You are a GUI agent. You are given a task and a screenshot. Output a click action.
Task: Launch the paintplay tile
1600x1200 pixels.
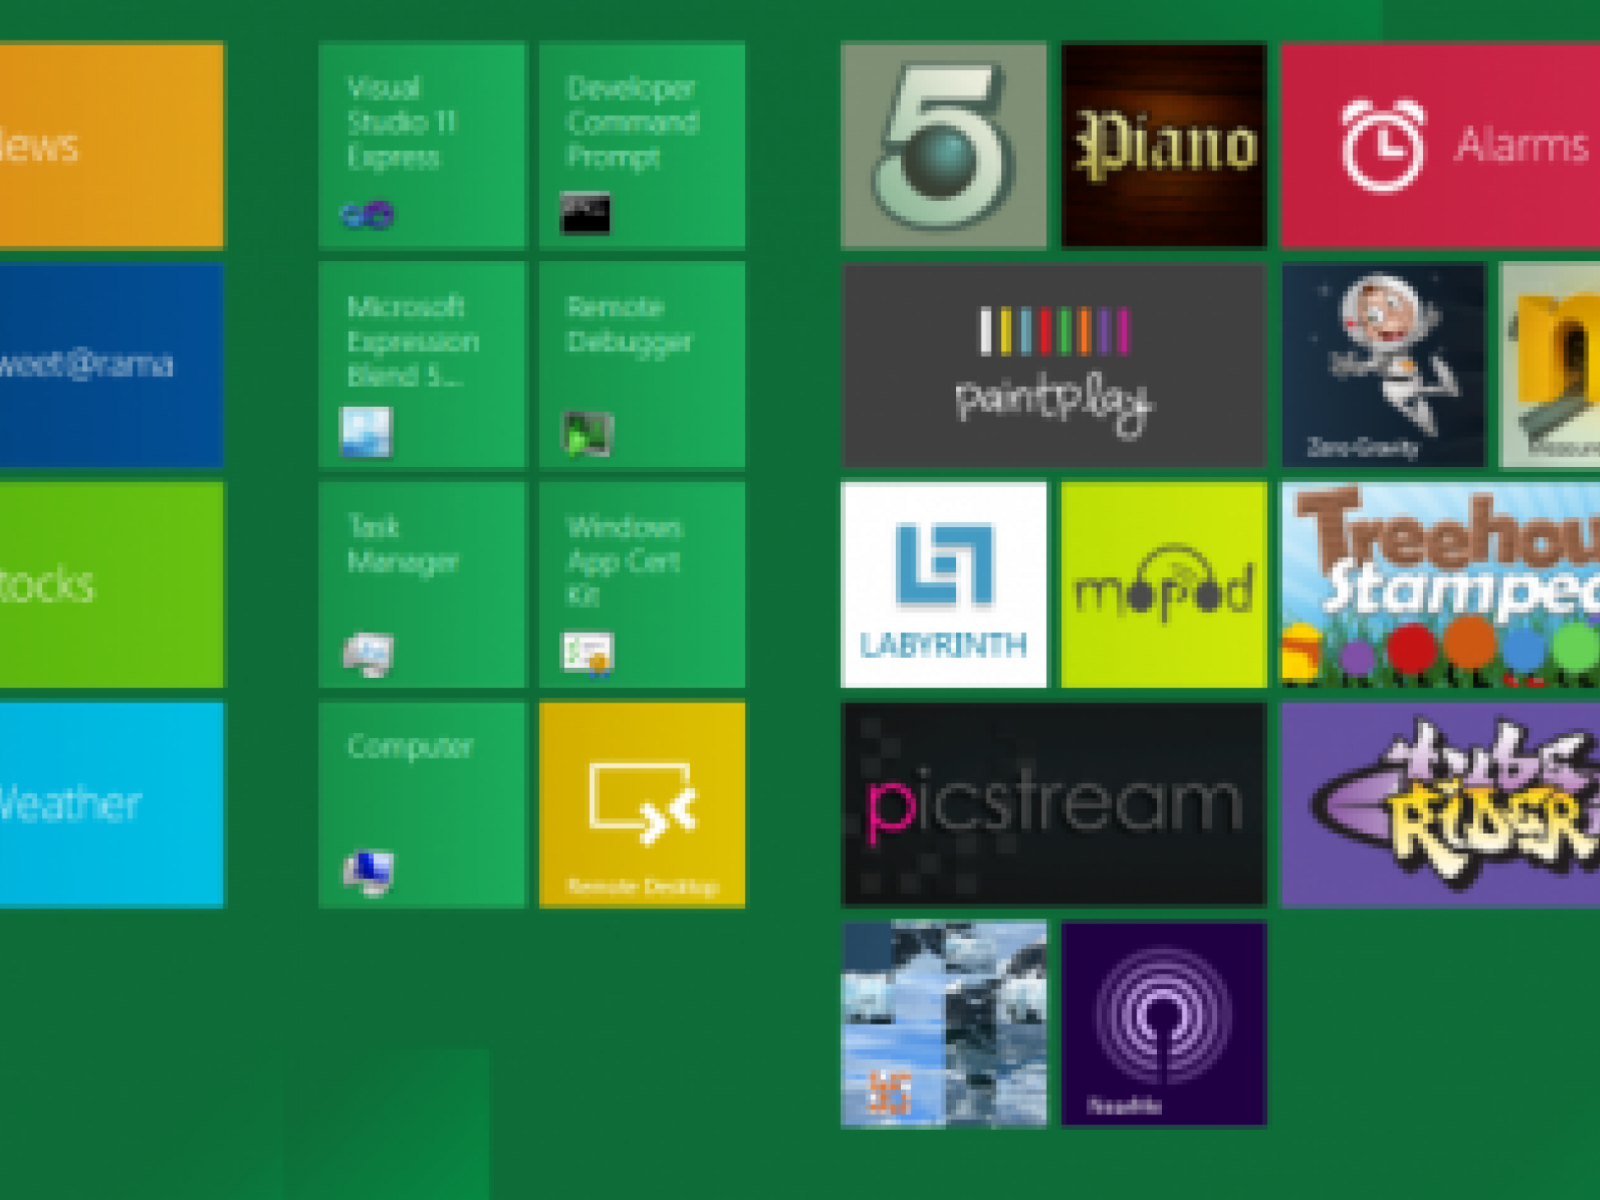(x=1054, y=365)
